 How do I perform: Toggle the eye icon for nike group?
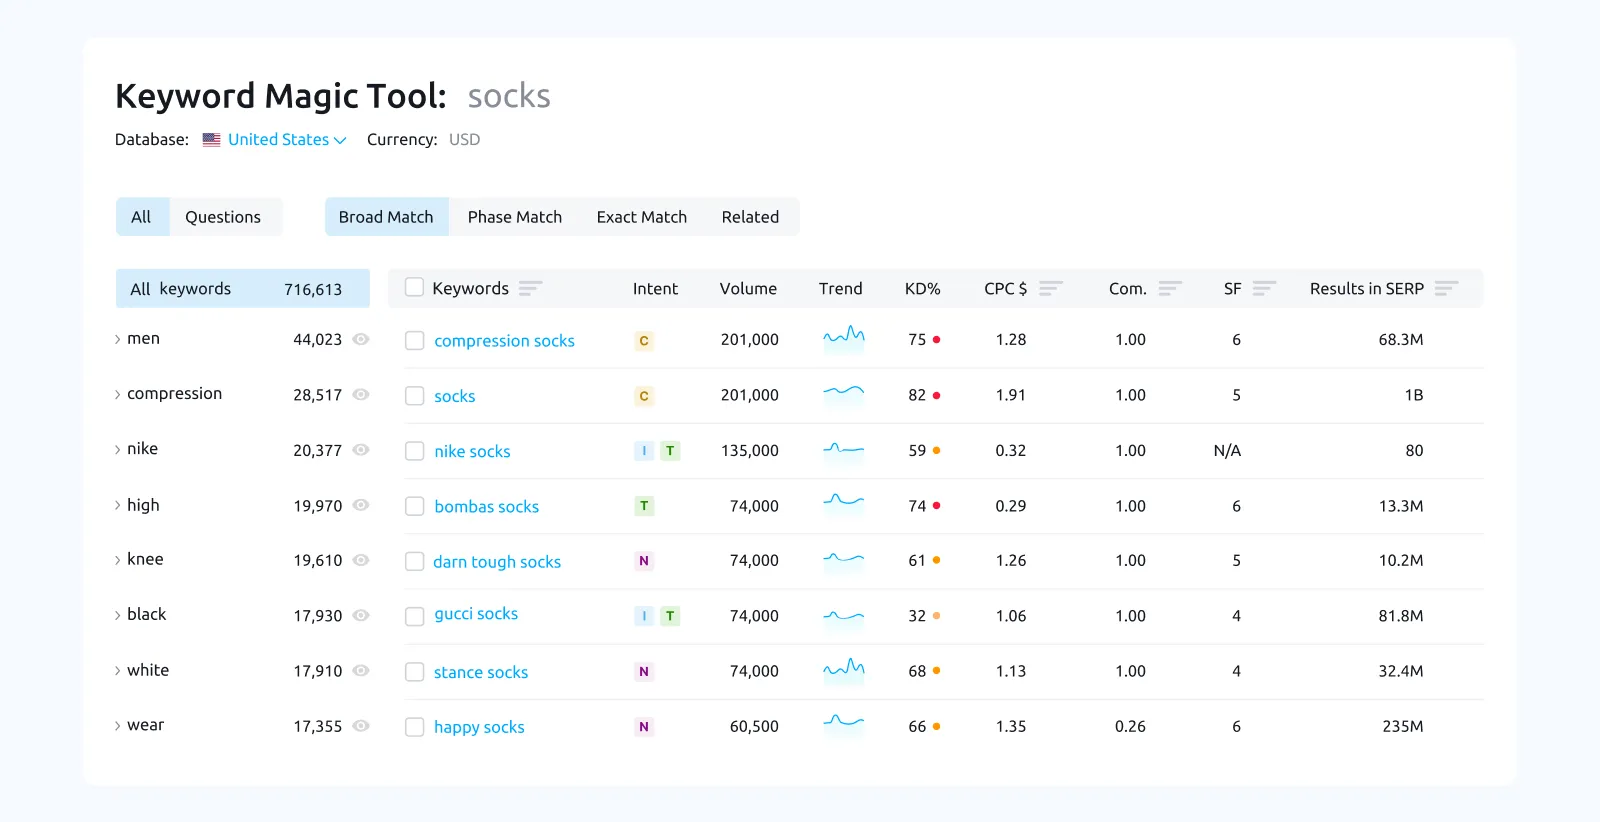coord(361,450)
